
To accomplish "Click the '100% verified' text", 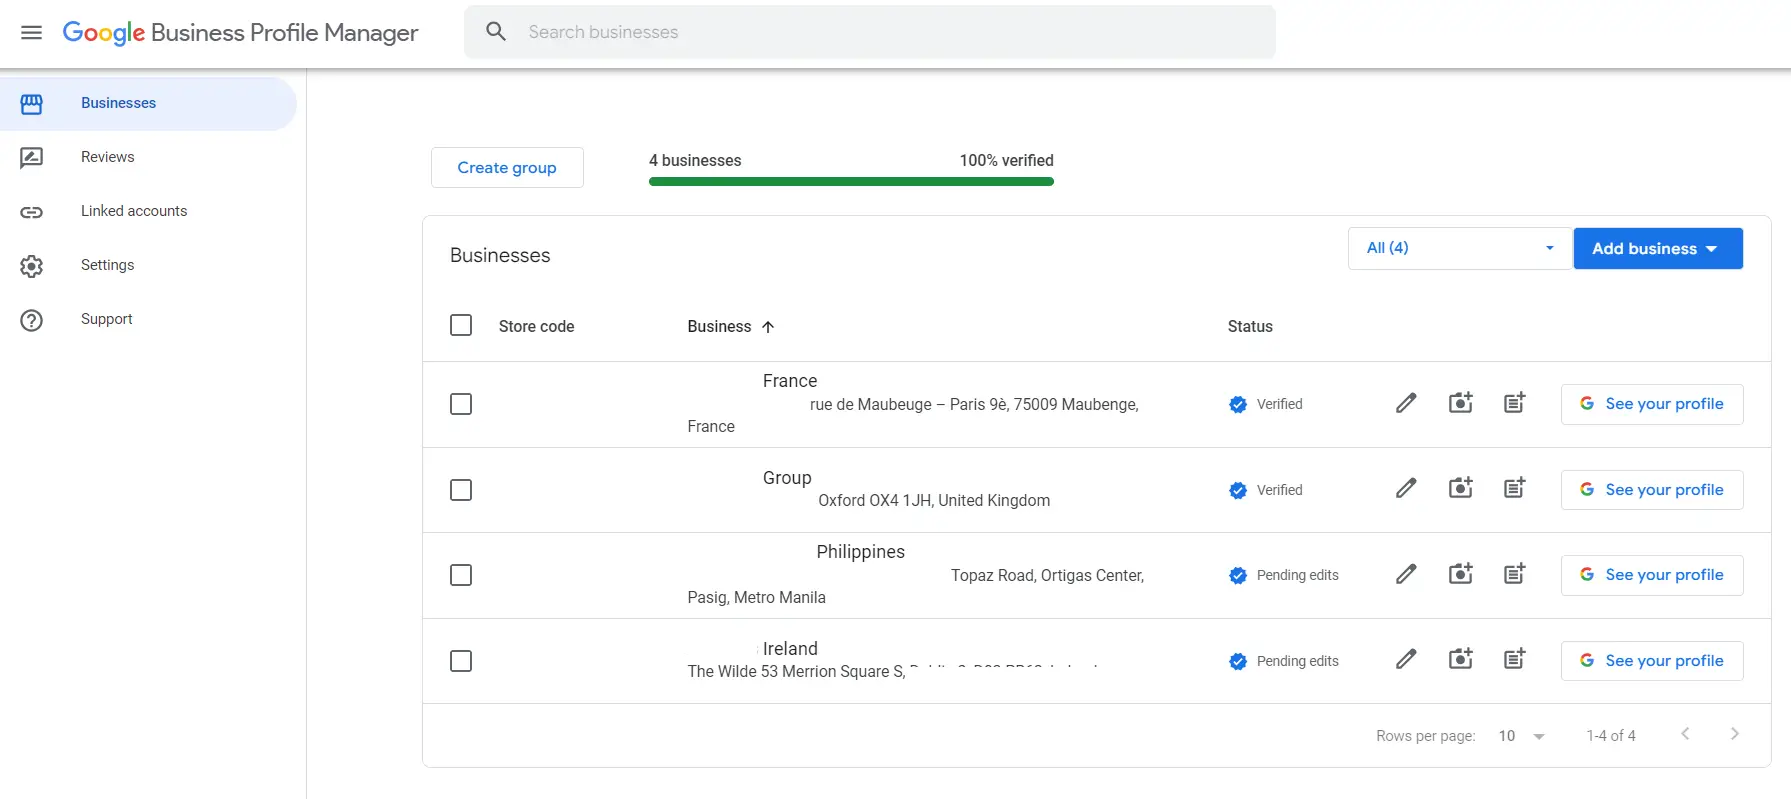I will (x=1007, y=160).
